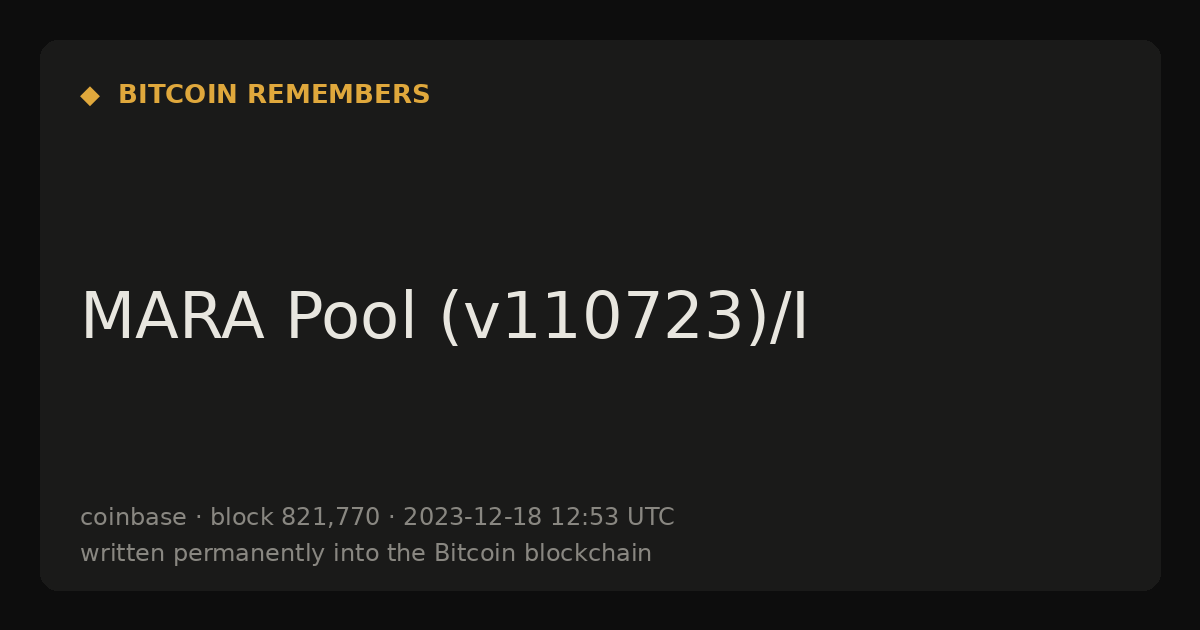This screenshot has width=1200, height=630.
Task: Click the word Pool in headline
Action: point(351,317)
